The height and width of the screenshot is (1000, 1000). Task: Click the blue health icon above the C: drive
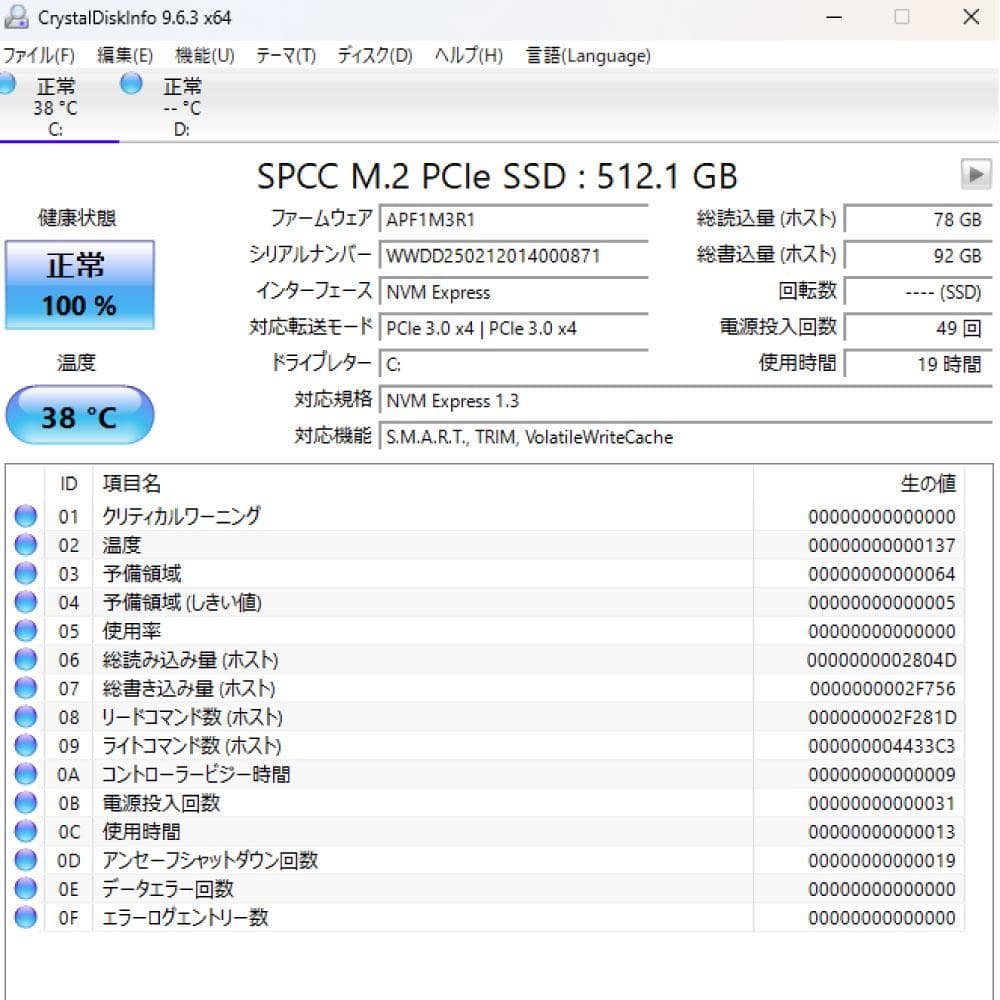coord(6,85)
